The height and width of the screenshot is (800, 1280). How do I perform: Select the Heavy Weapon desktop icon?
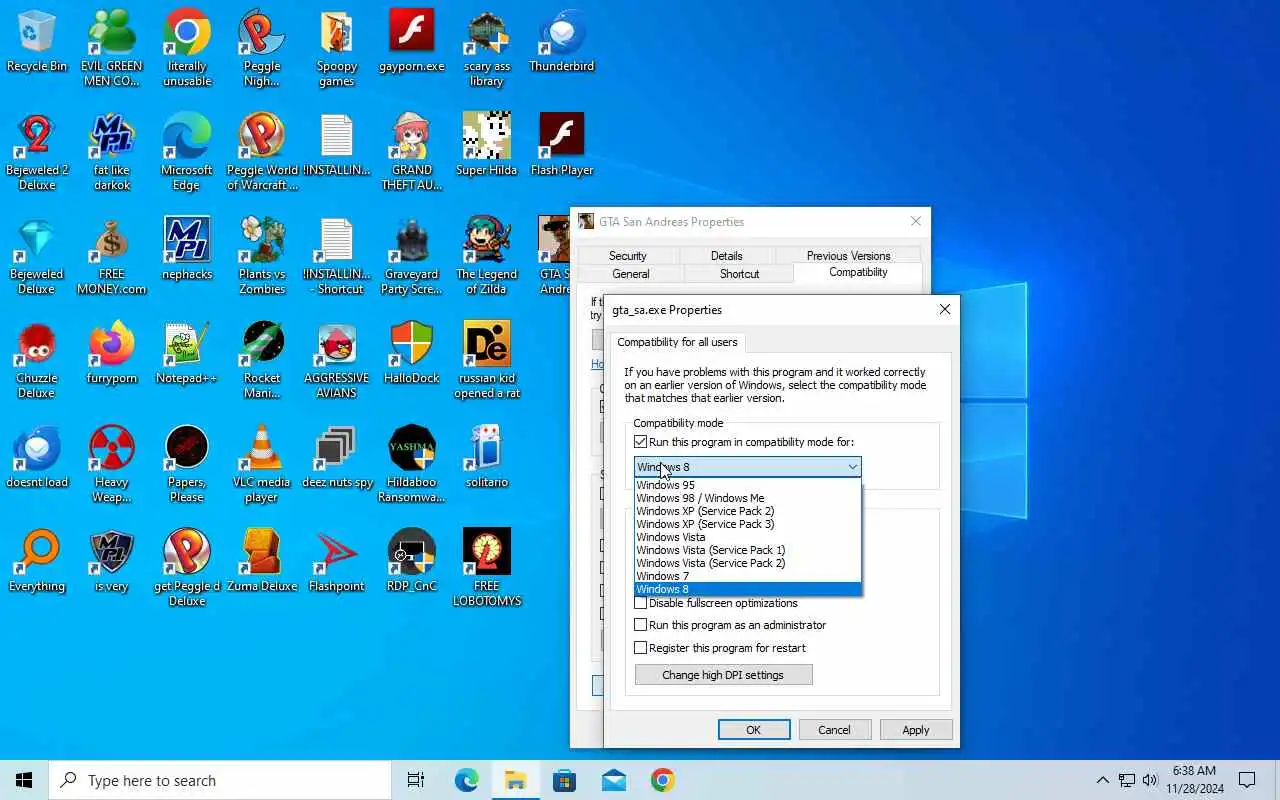tap(112, 464)
